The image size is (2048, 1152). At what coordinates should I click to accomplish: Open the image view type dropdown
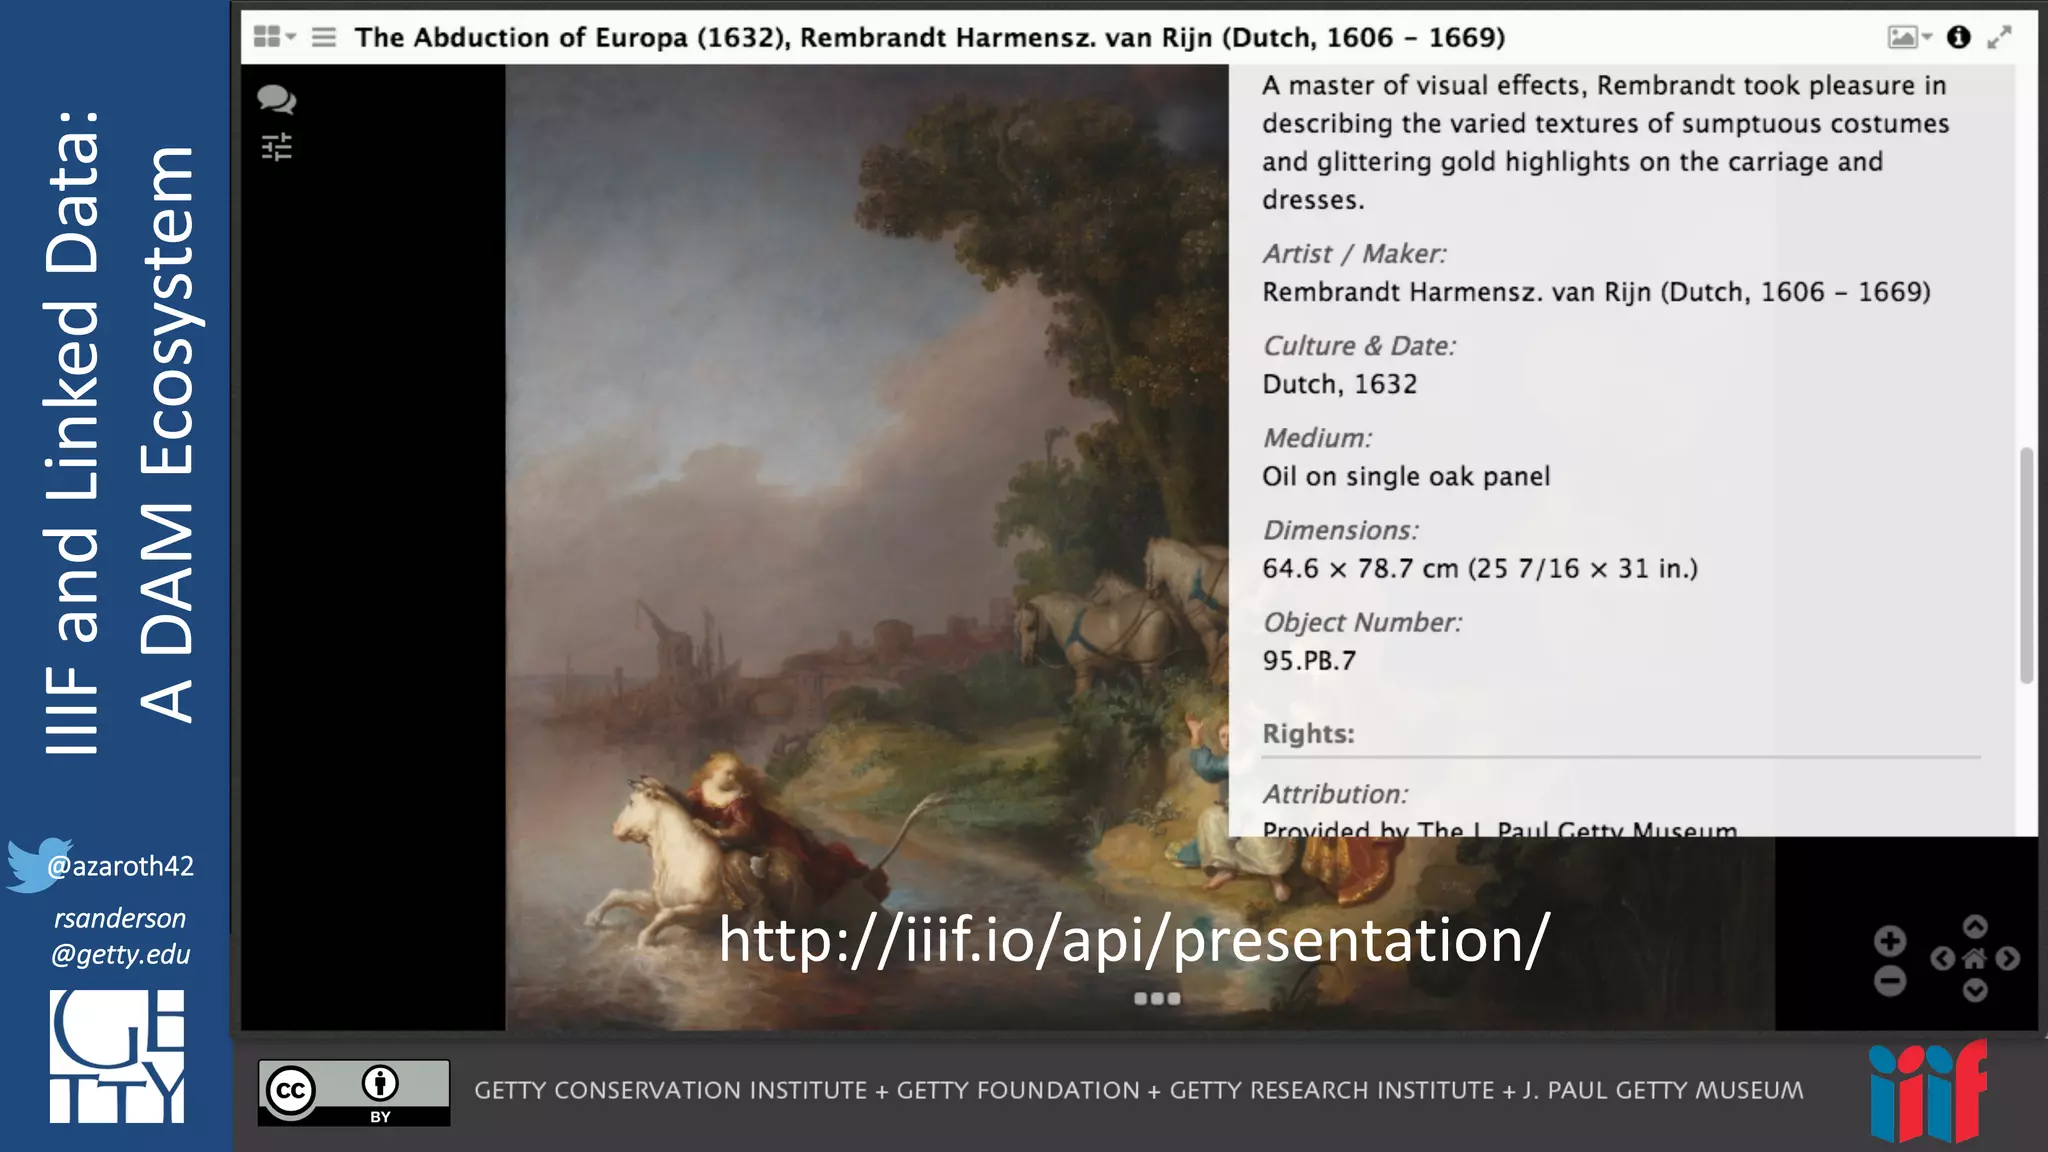1909,37
